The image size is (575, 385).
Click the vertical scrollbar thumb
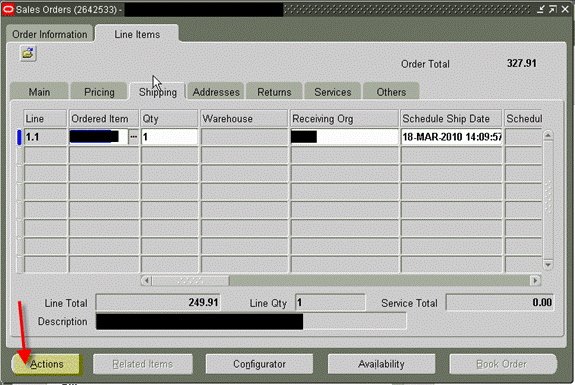tap(548, 200)
